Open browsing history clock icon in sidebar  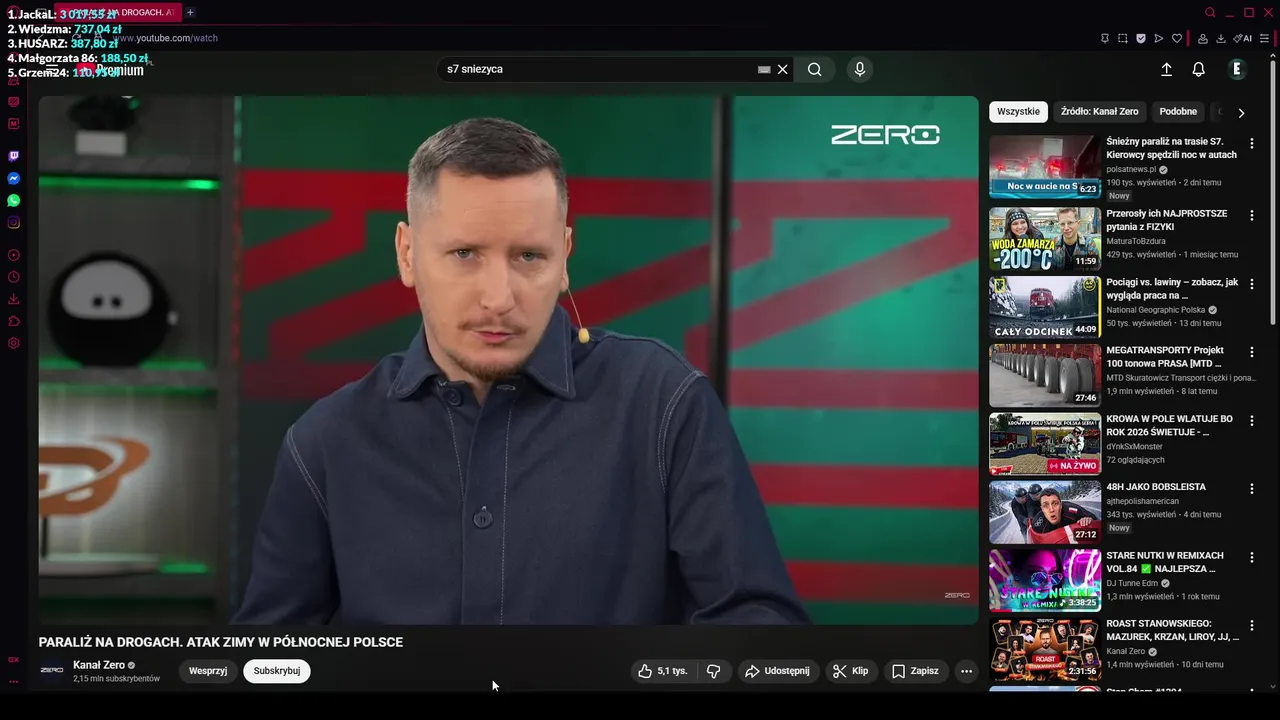click(x=14, y=277)
